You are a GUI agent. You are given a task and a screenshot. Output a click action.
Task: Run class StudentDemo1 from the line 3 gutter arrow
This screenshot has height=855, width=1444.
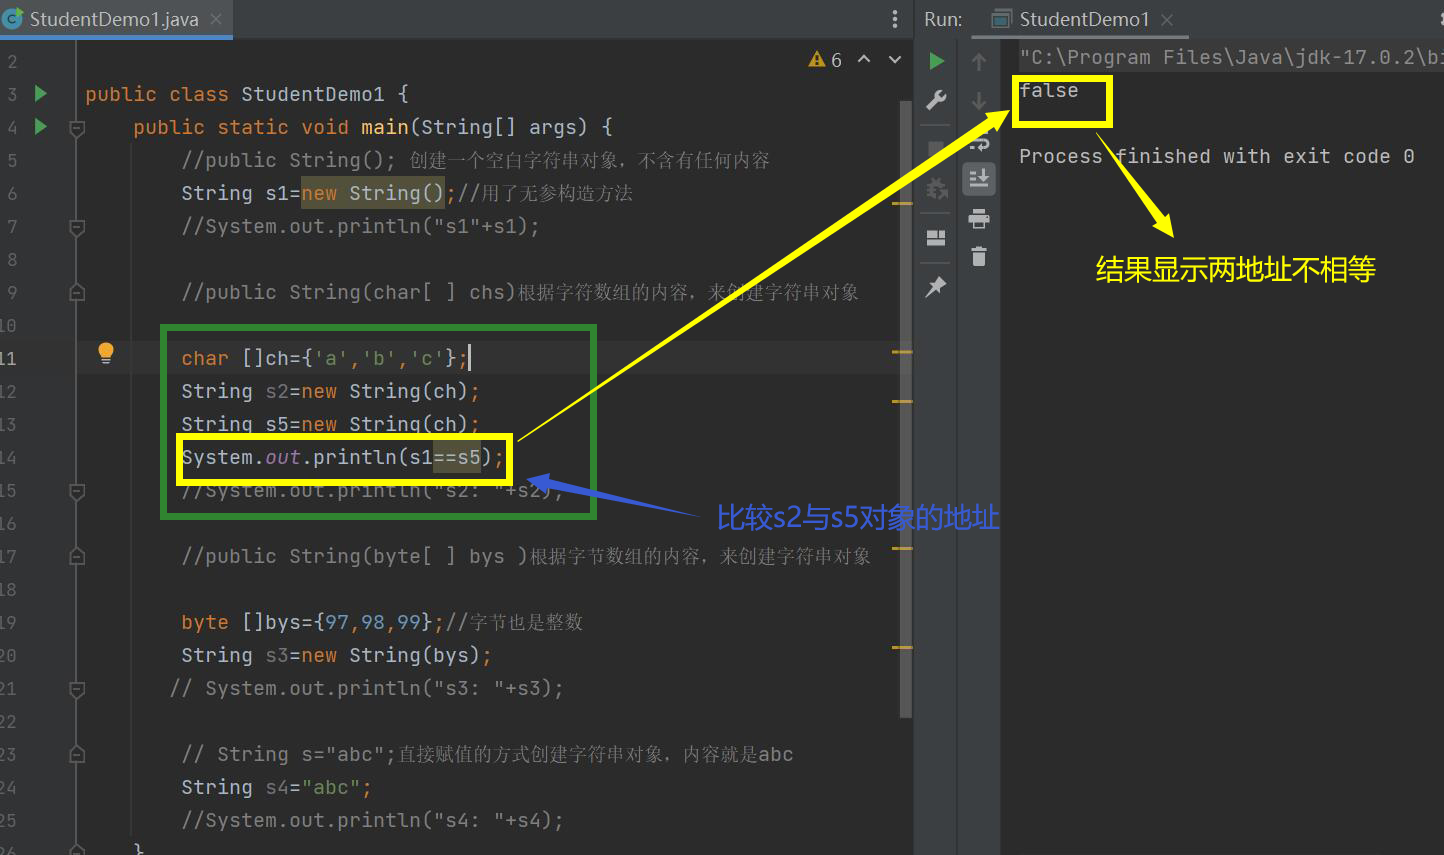coord(41,93)
